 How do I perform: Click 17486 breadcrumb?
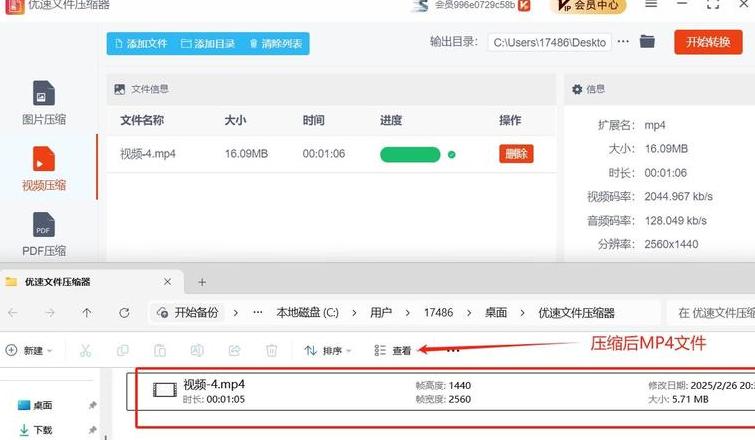tap(438, 313)
